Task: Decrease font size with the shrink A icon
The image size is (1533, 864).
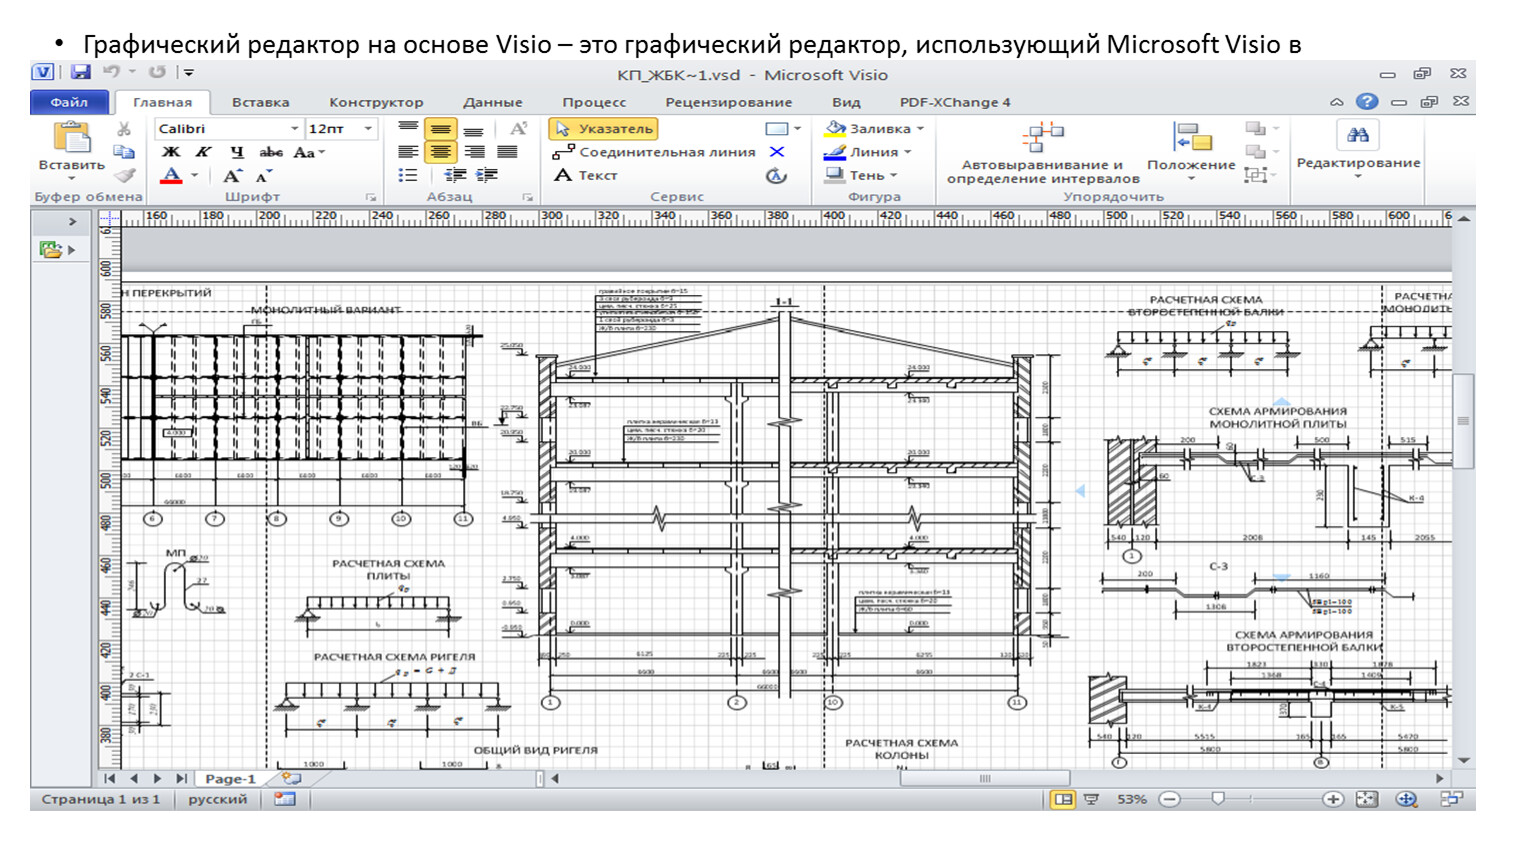Action: [264, 176]
